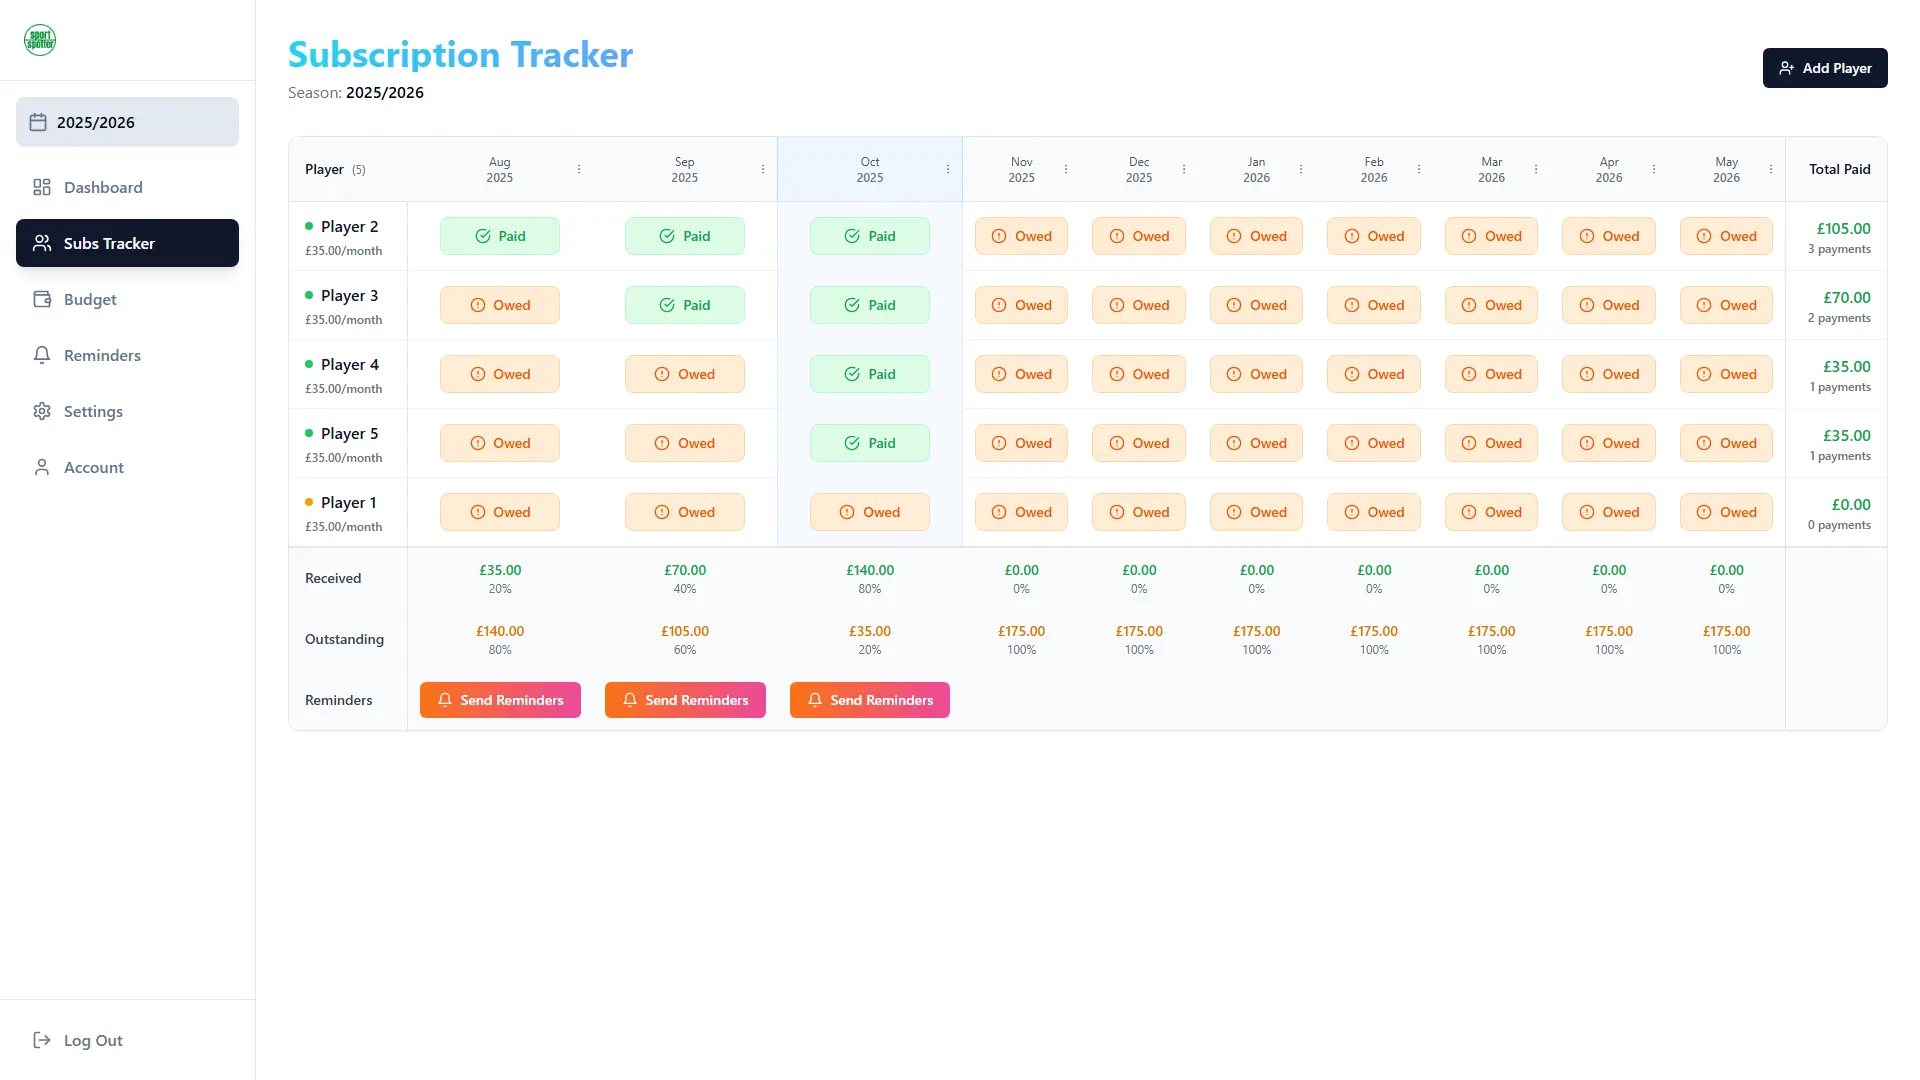Click the green status dot beside Player 3

click(x=309, y=296)
